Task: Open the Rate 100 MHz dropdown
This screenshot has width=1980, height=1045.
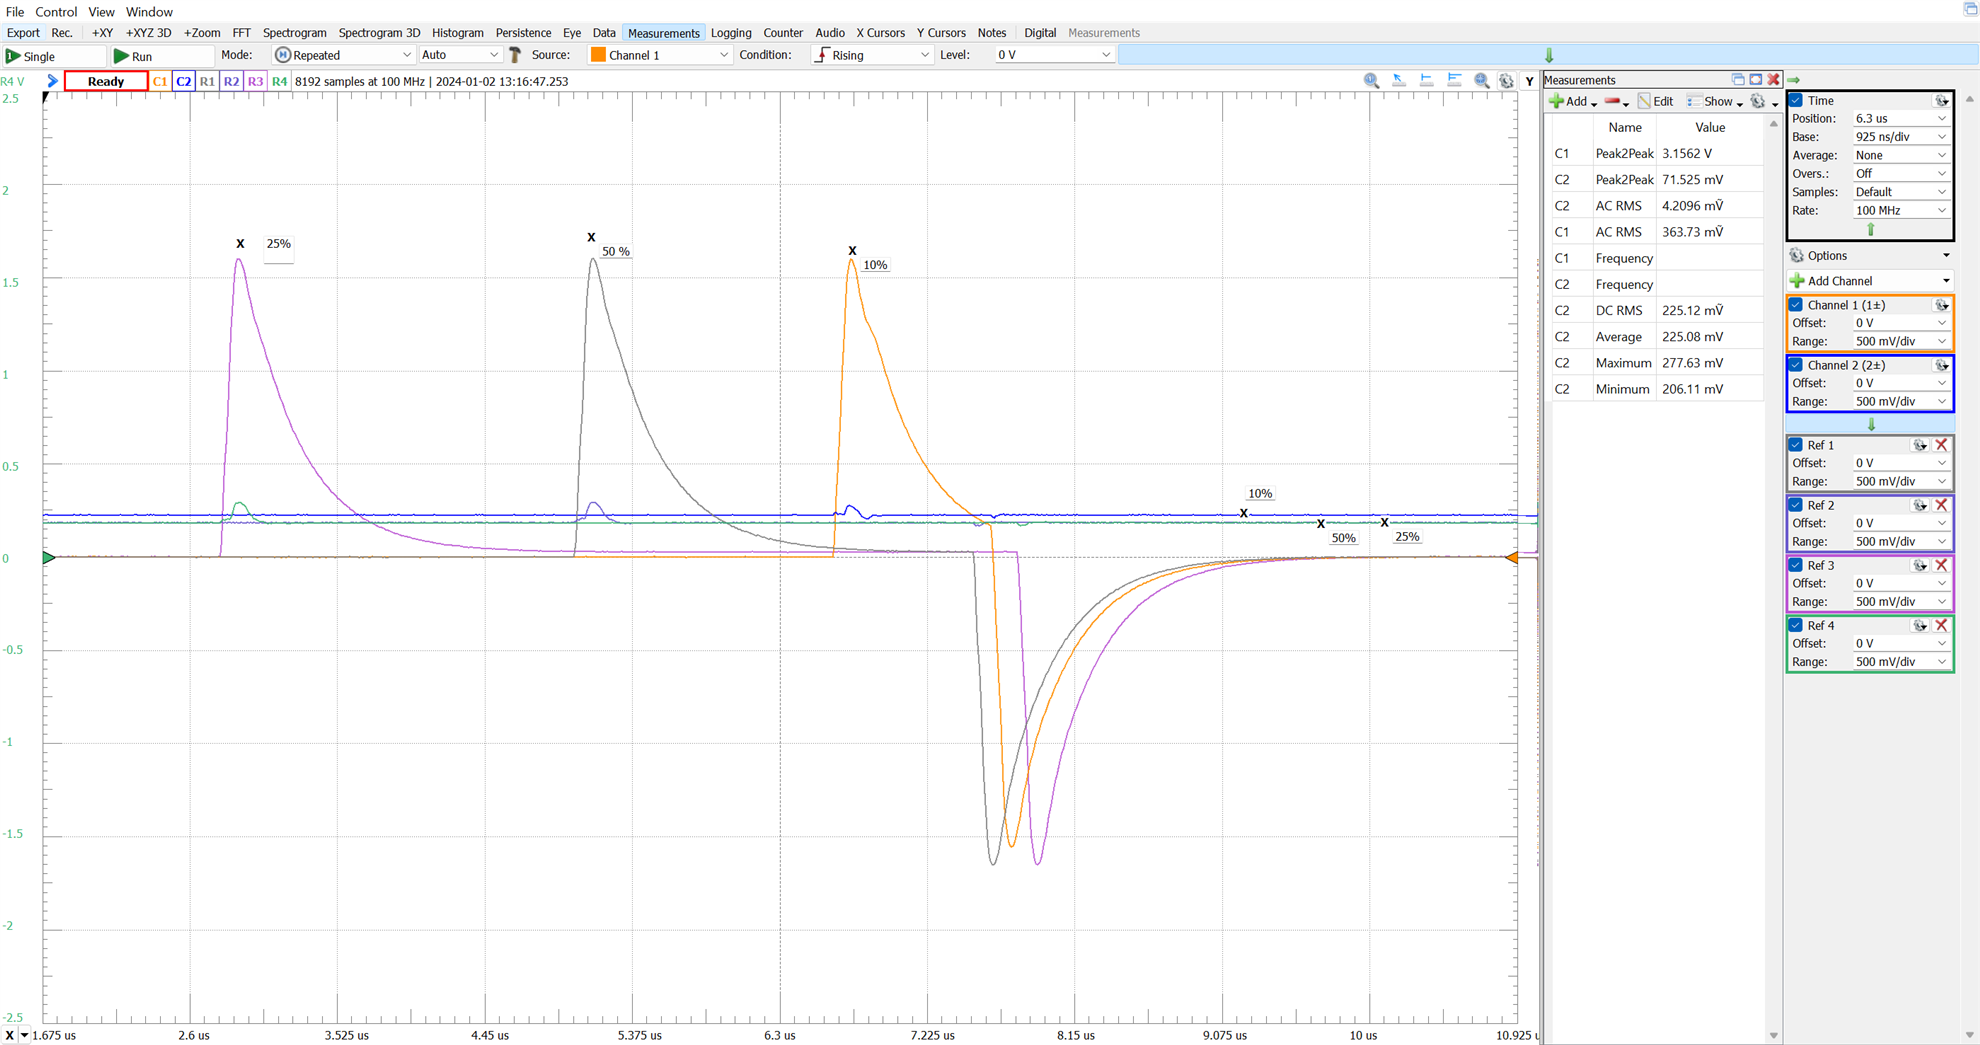Action: 1901,211
